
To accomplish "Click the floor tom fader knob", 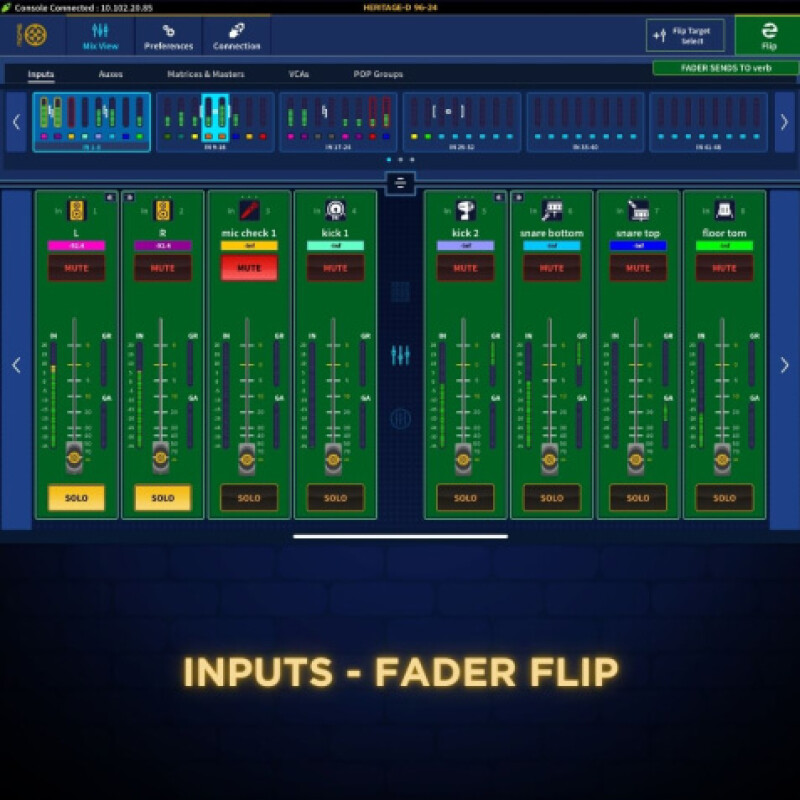I will point(722,459).
